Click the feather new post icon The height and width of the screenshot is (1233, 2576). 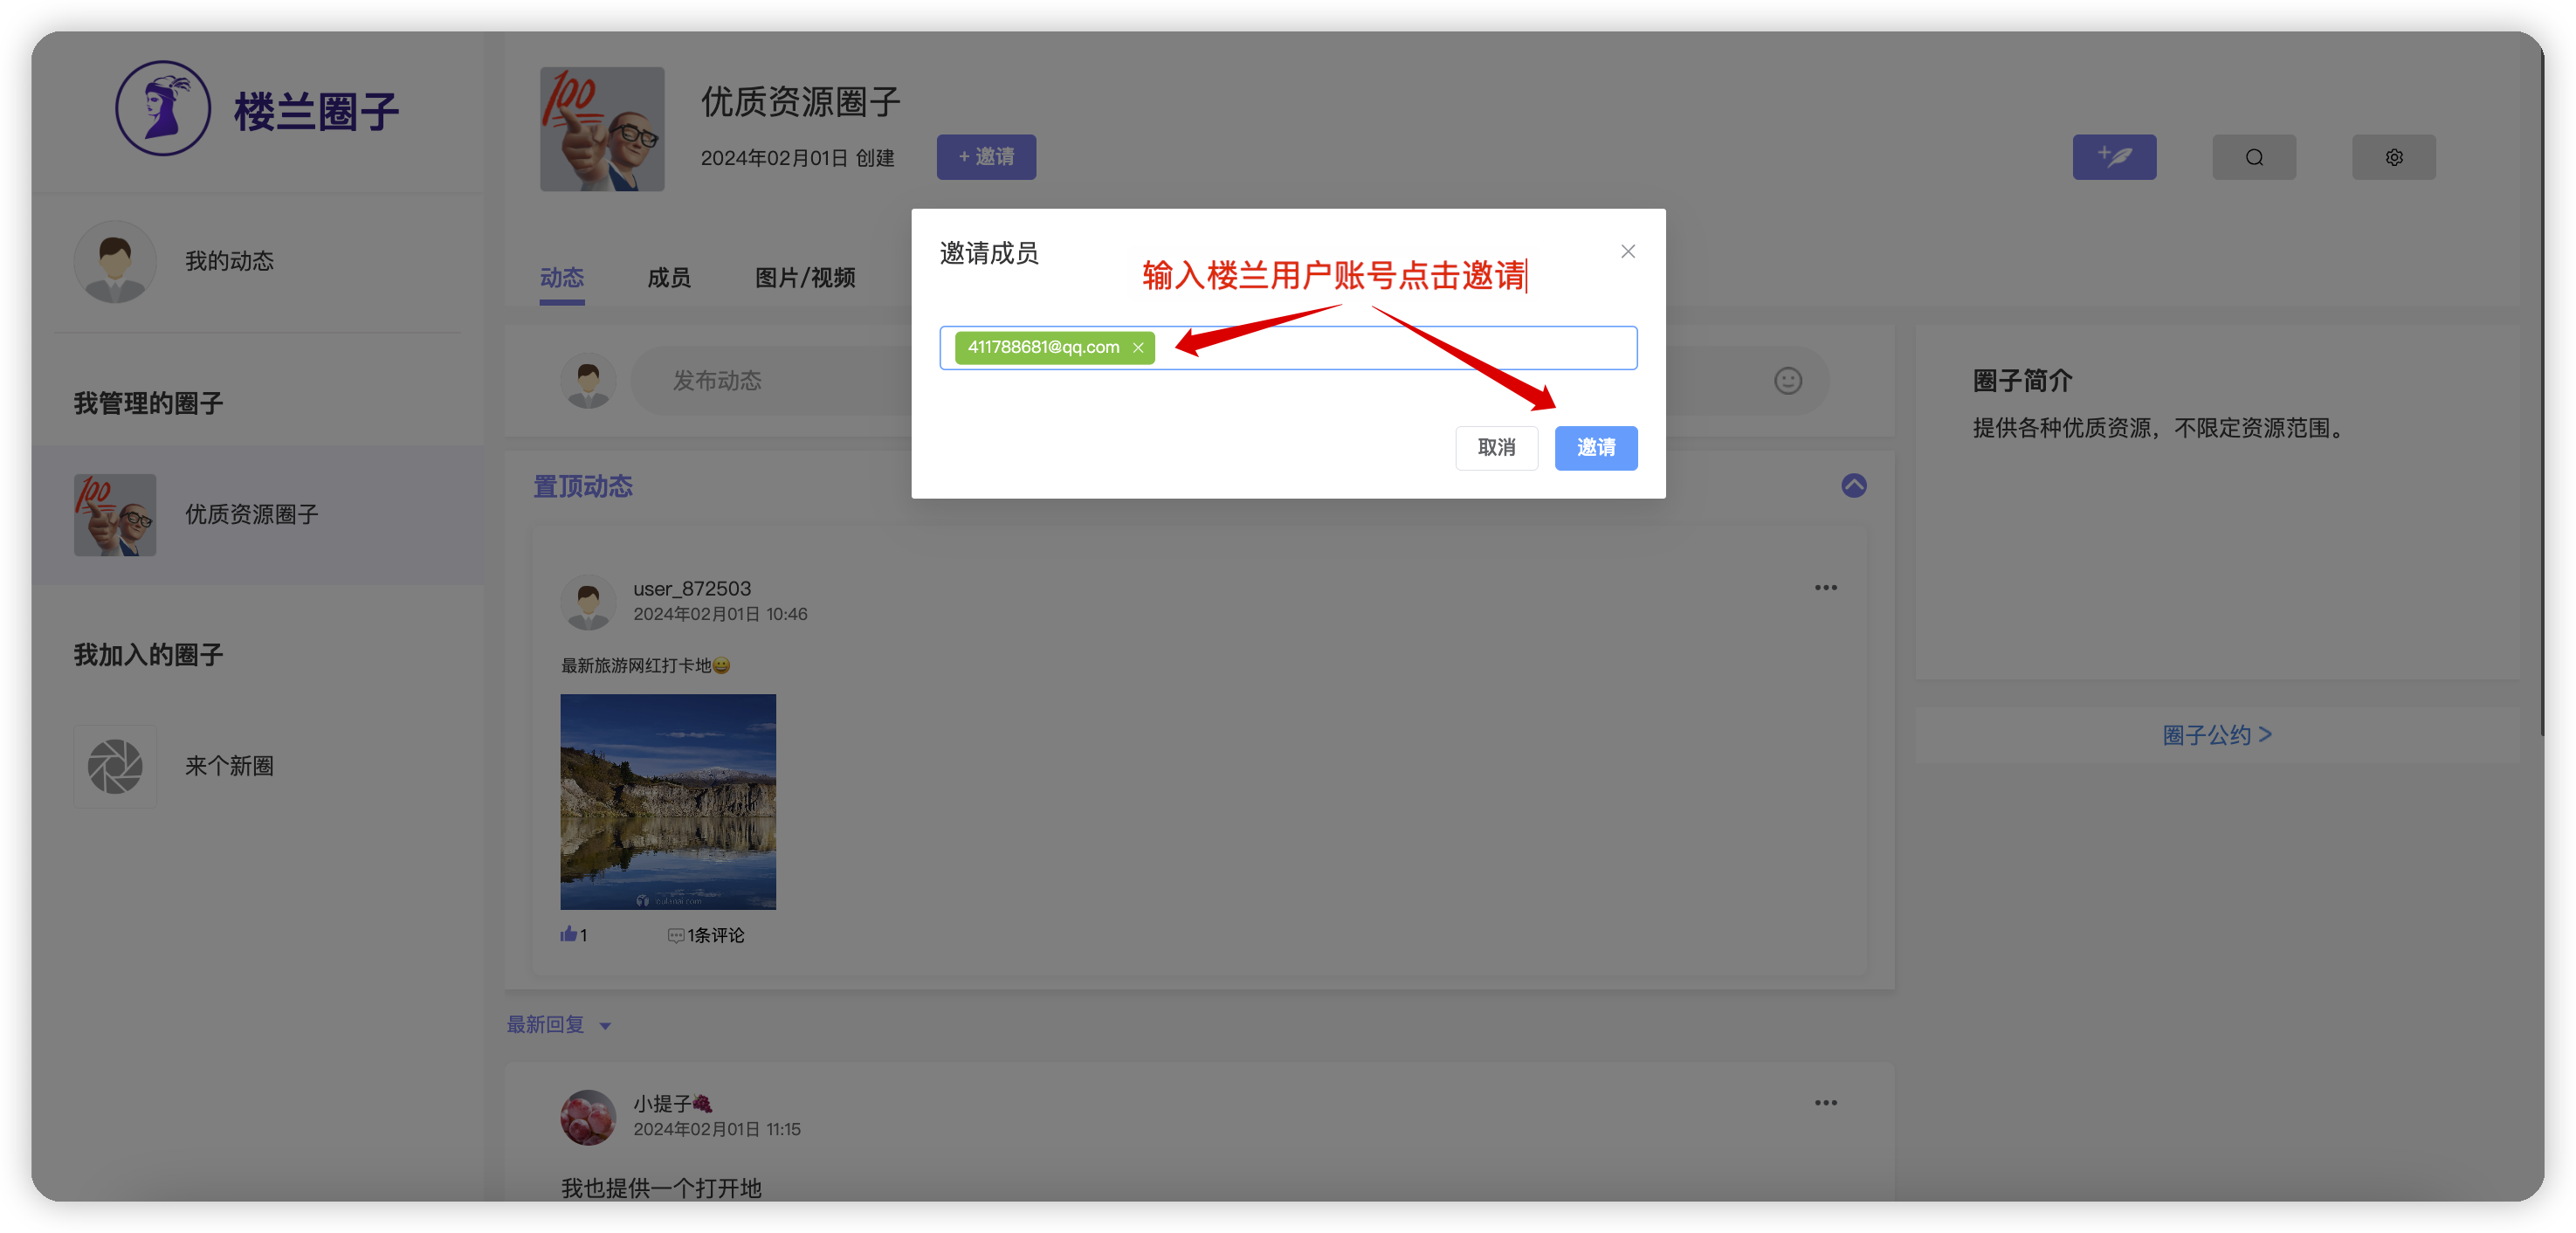pyautogui.click(x=2113, y=157)
